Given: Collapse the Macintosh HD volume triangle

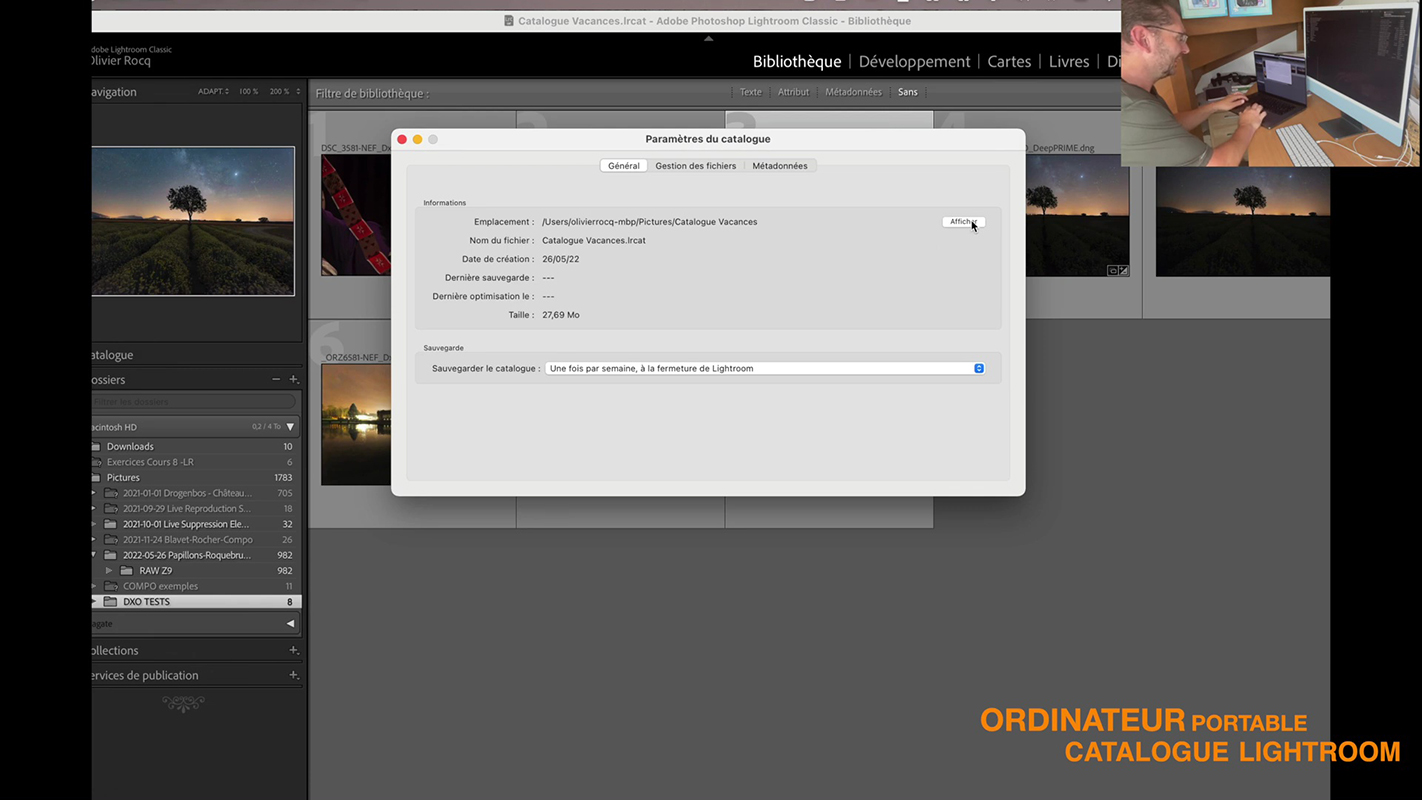Looking at the screenshot, I should (290, 427).
